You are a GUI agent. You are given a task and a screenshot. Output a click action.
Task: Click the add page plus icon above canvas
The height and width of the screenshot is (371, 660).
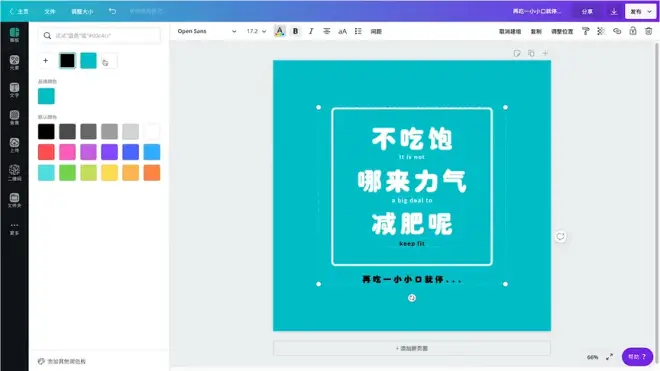tap(545, 53)
